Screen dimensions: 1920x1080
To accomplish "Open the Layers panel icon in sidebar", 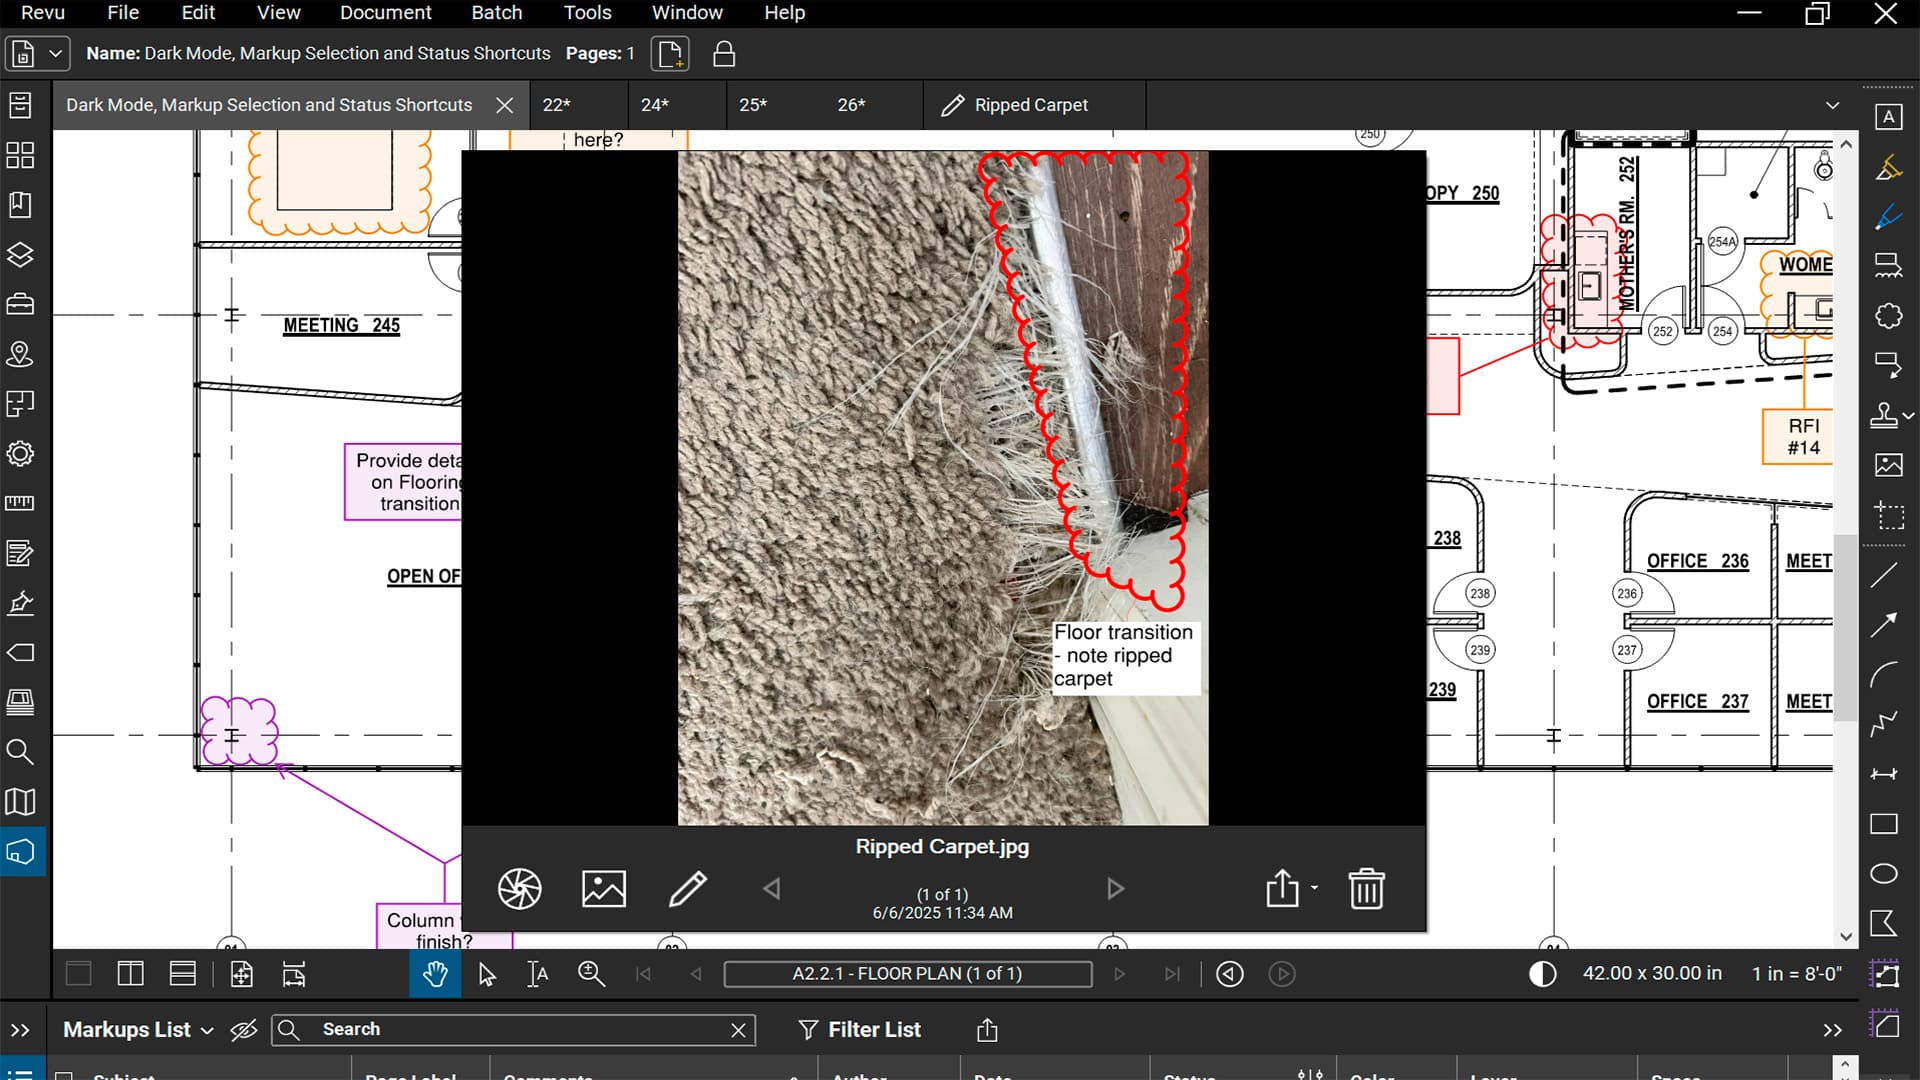I will pyautogui.click(x=20, y=255).
